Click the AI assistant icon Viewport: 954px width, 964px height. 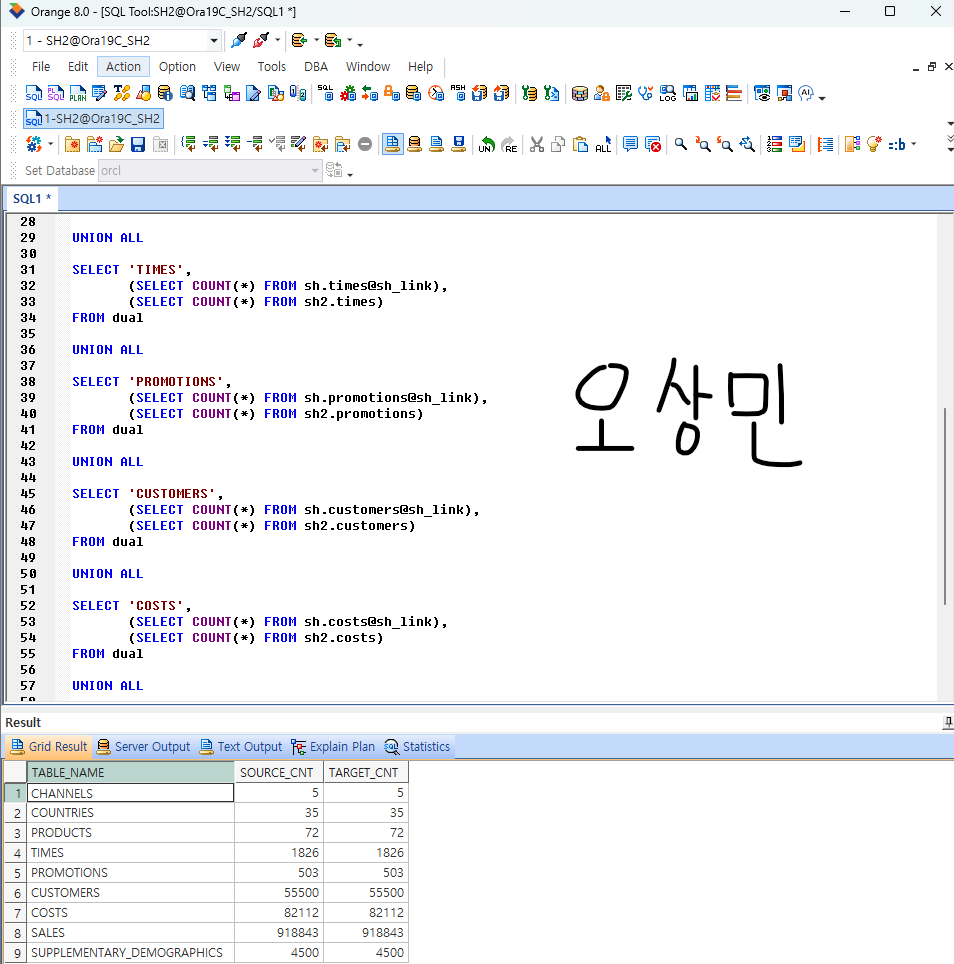coord(806,93)
